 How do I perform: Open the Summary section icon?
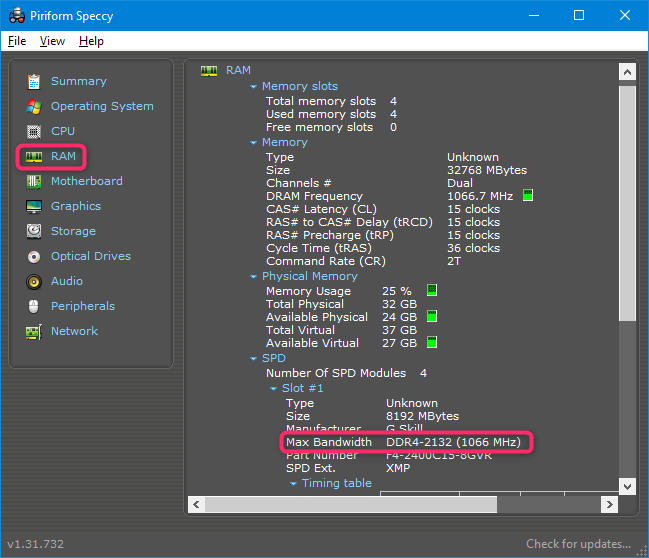click(34, 82)
